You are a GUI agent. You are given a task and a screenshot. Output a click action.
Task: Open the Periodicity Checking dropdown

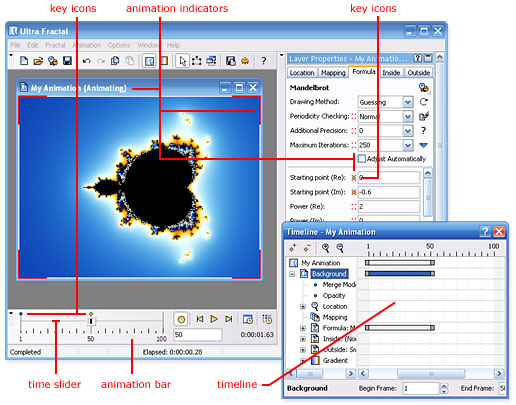[408, 116]
